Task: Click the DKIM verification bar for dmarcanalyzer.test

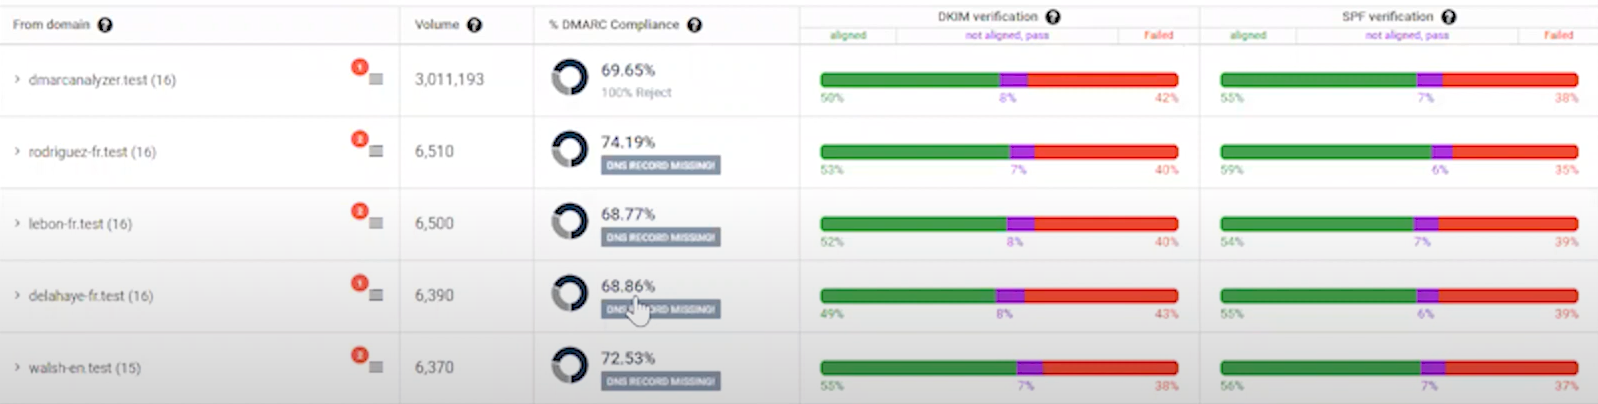Action: click(999, 80)
